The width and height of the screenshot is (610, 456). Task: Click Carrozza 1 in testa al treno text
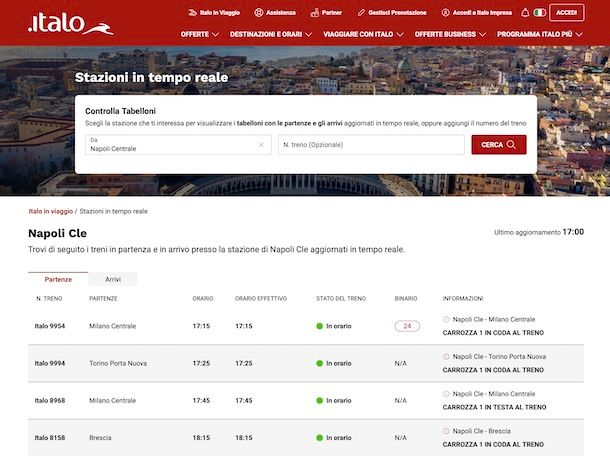[494, 407]
